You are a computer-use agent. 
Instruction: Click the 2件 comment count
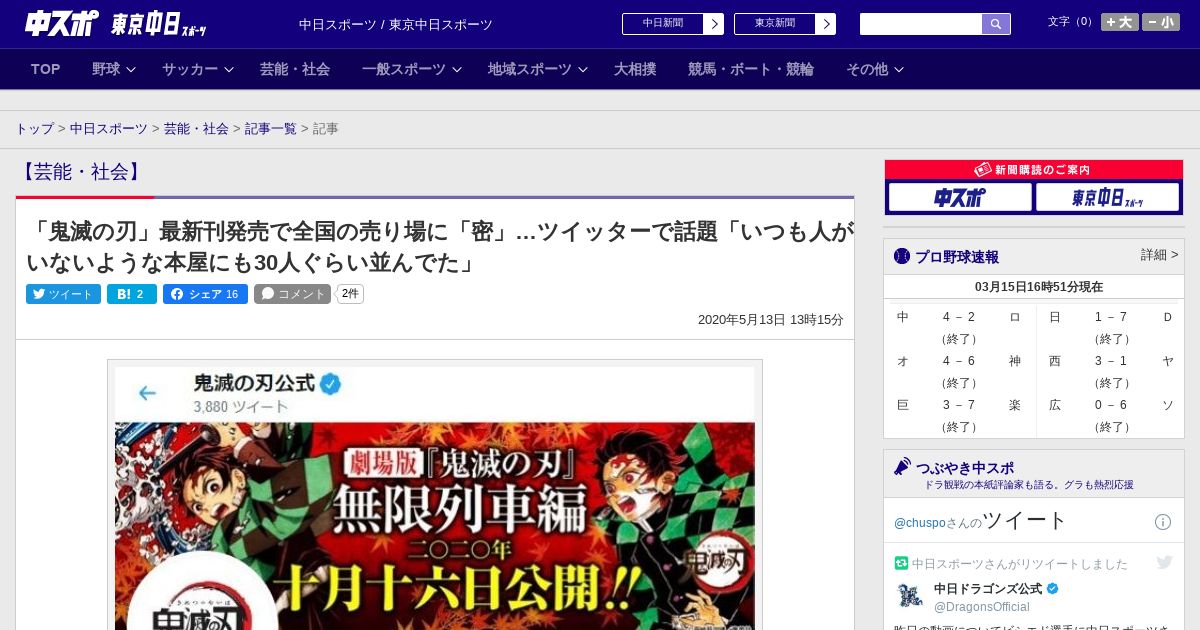[350, 294]
